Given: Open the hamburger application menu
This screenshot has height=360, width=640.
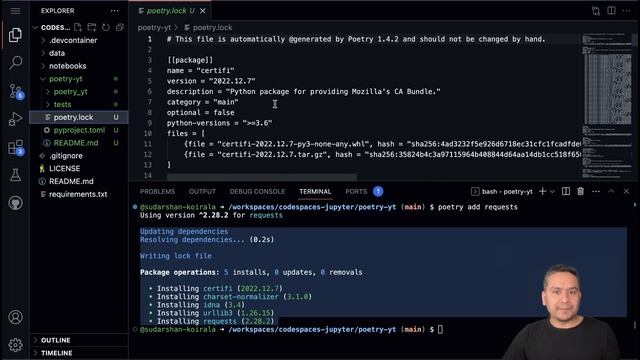Looking at the screenshot, I should 16,11.
